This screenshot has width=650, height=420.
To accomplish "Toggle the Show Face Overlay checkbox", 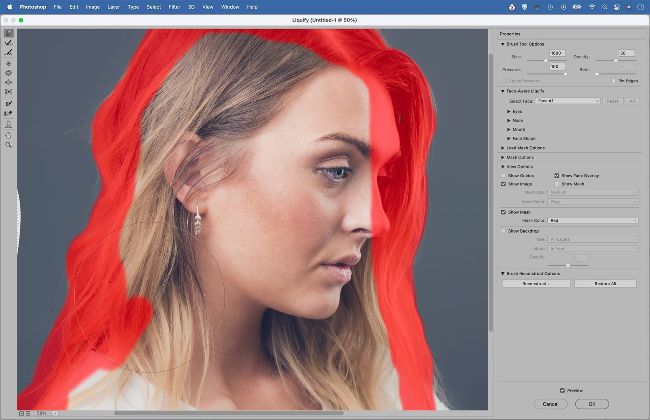I will click(x=557, y=175).
